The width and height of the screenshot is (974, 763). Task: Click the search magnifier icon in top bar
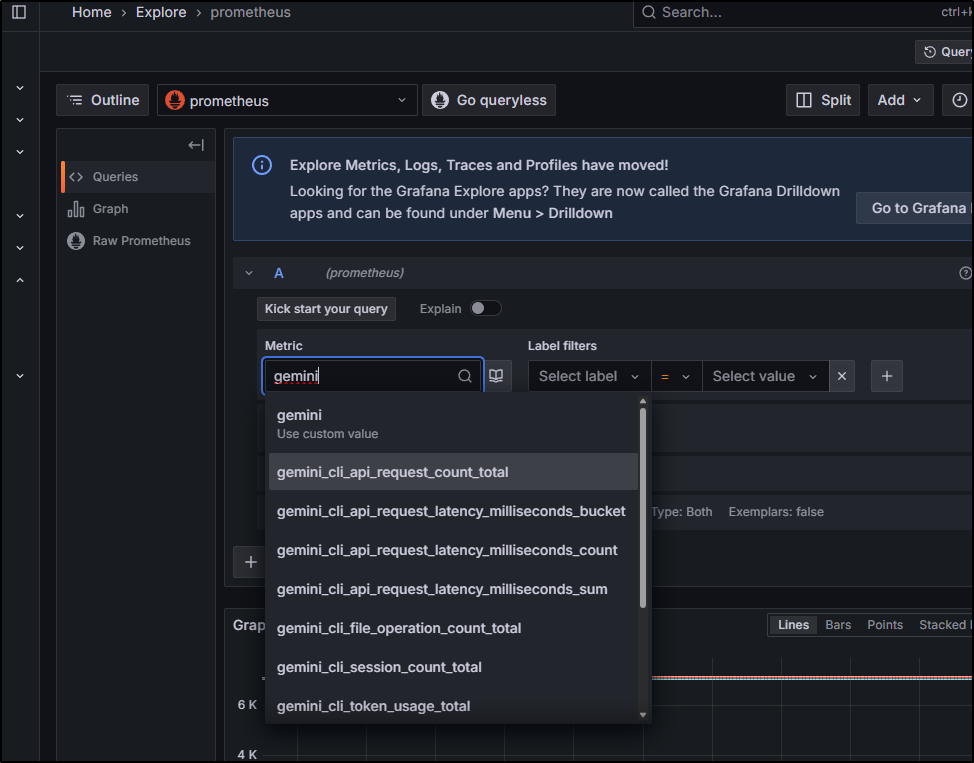point(649,12)
